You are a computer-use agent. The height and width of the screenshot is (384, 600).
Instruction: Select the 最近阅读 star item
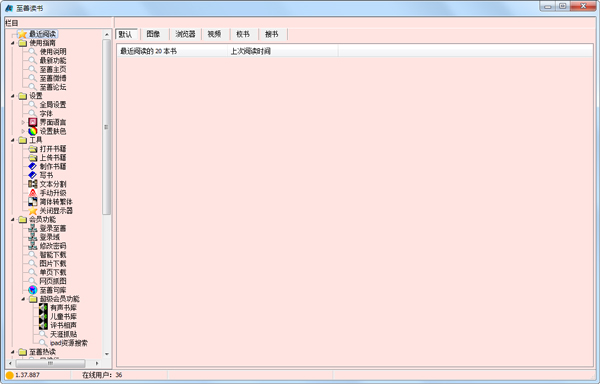click(x=38, y=34)
